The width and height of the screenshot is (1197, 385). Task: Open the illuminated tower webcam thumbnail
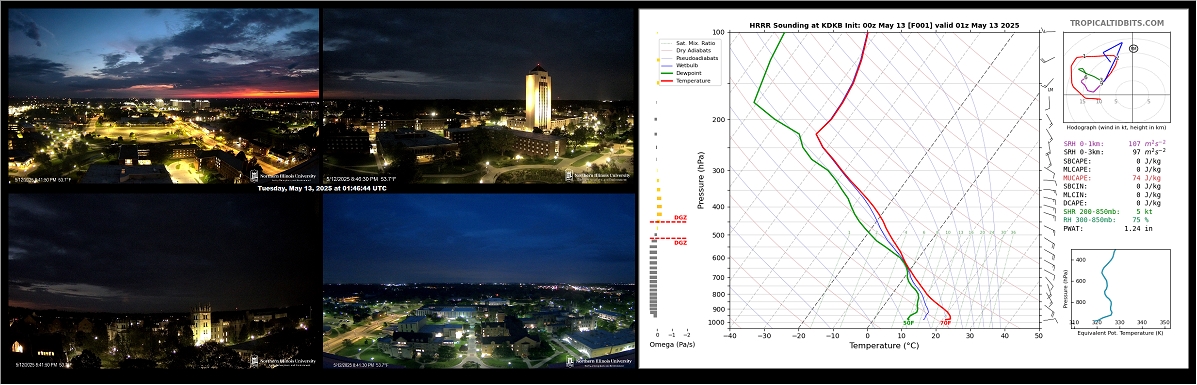[479, 95]
